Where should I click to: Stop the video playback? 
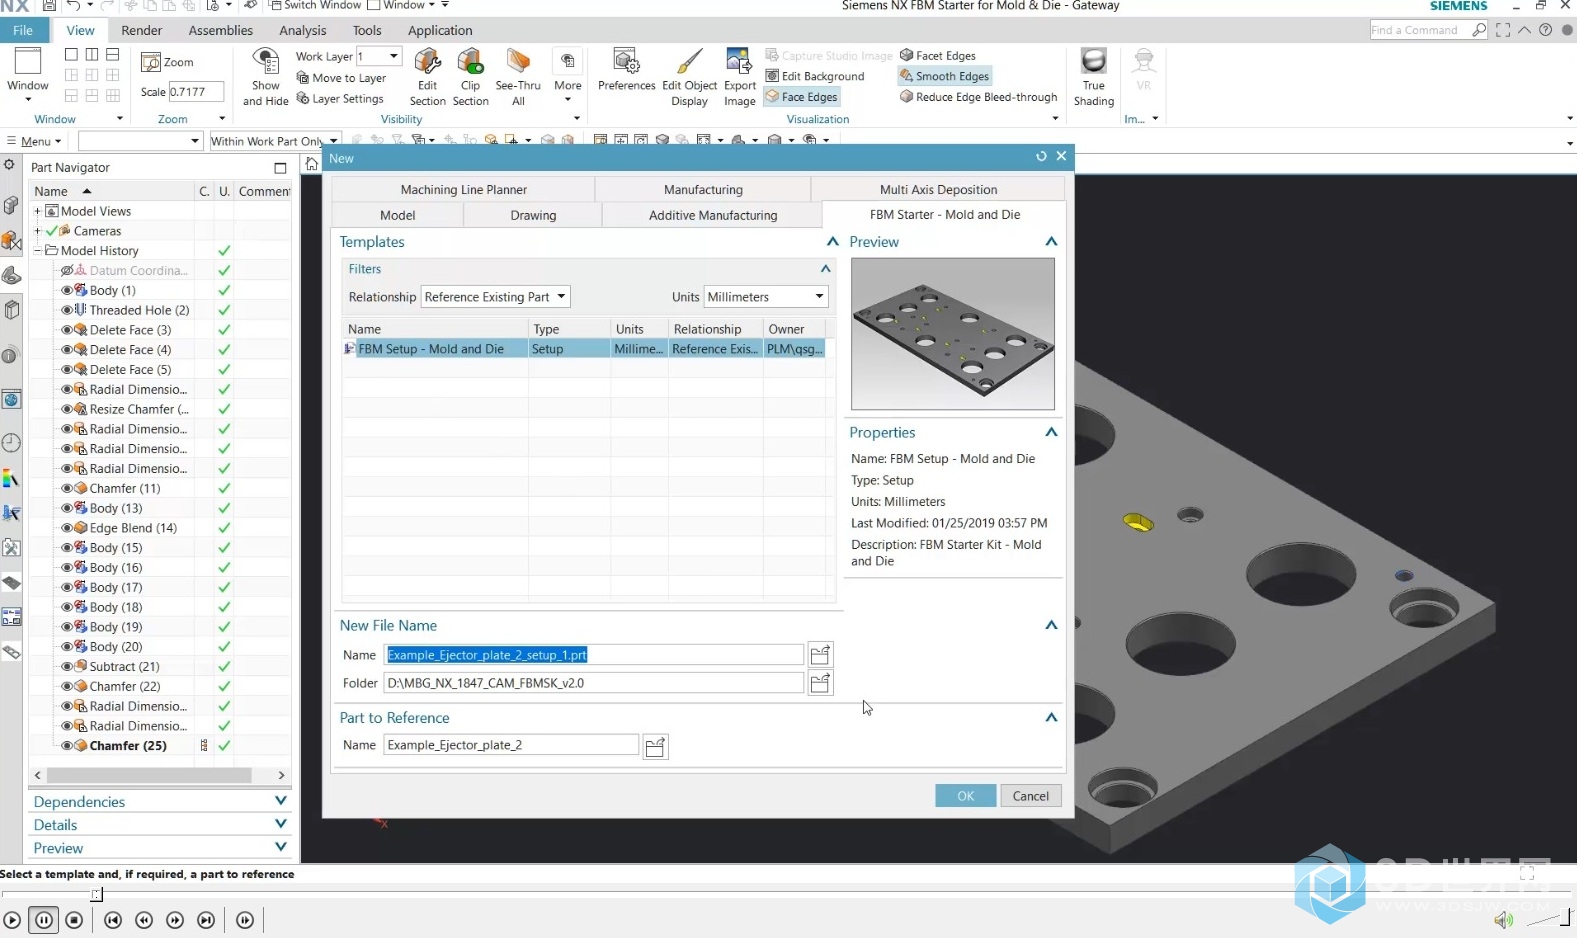click(x=75, y=920)
